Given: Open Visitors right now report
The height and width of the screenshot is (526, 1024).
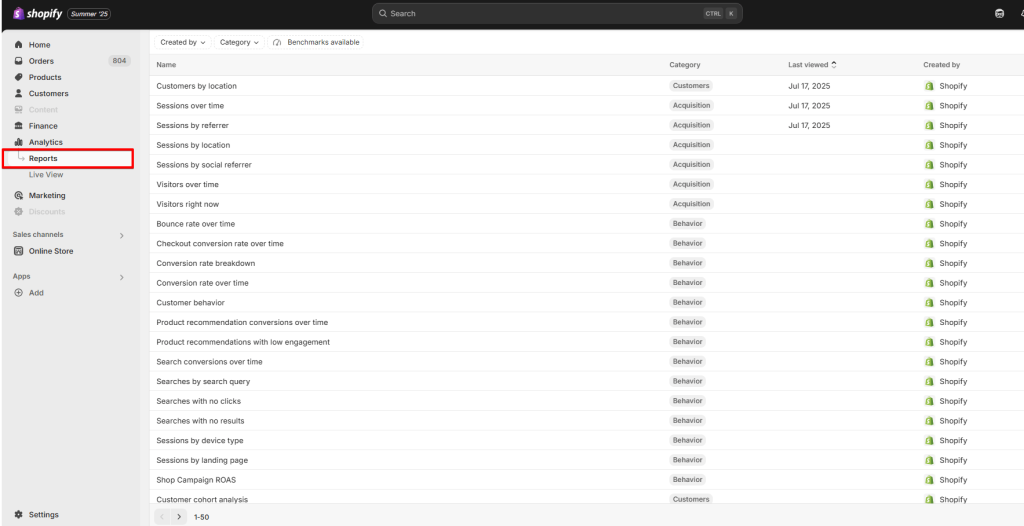Looking at the screenshot, I should tap(187, 204).
